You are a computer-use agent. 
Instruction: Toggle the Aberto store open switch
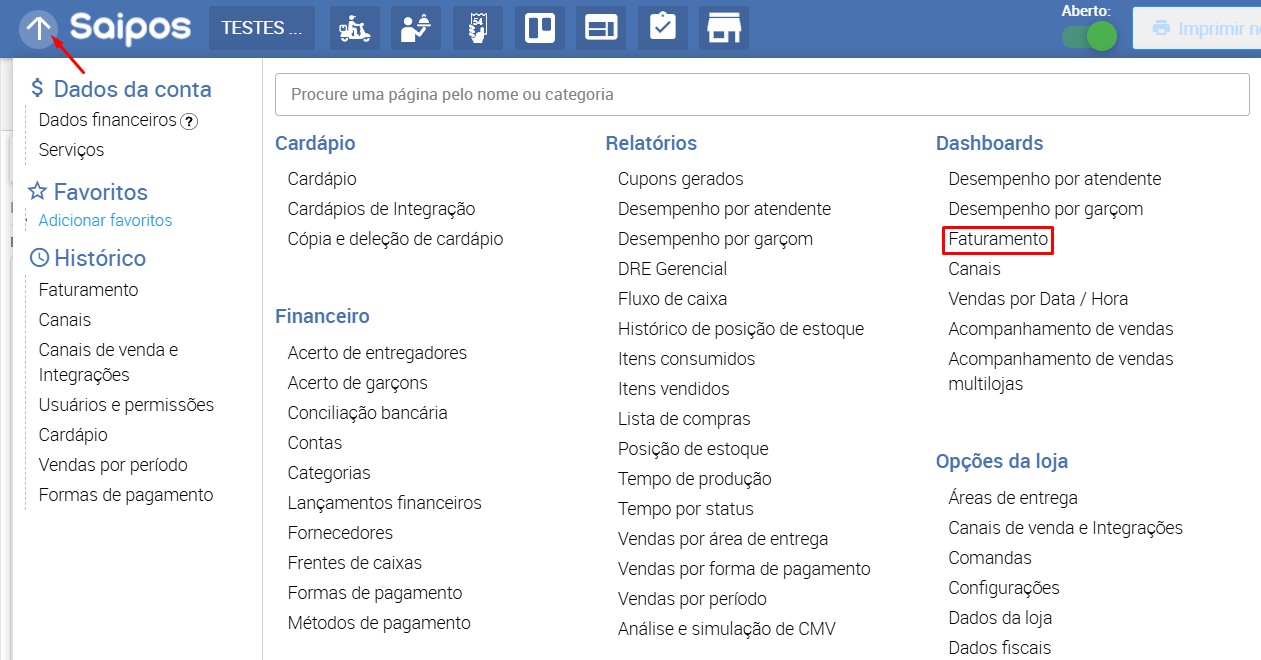tap(1089, 37)
